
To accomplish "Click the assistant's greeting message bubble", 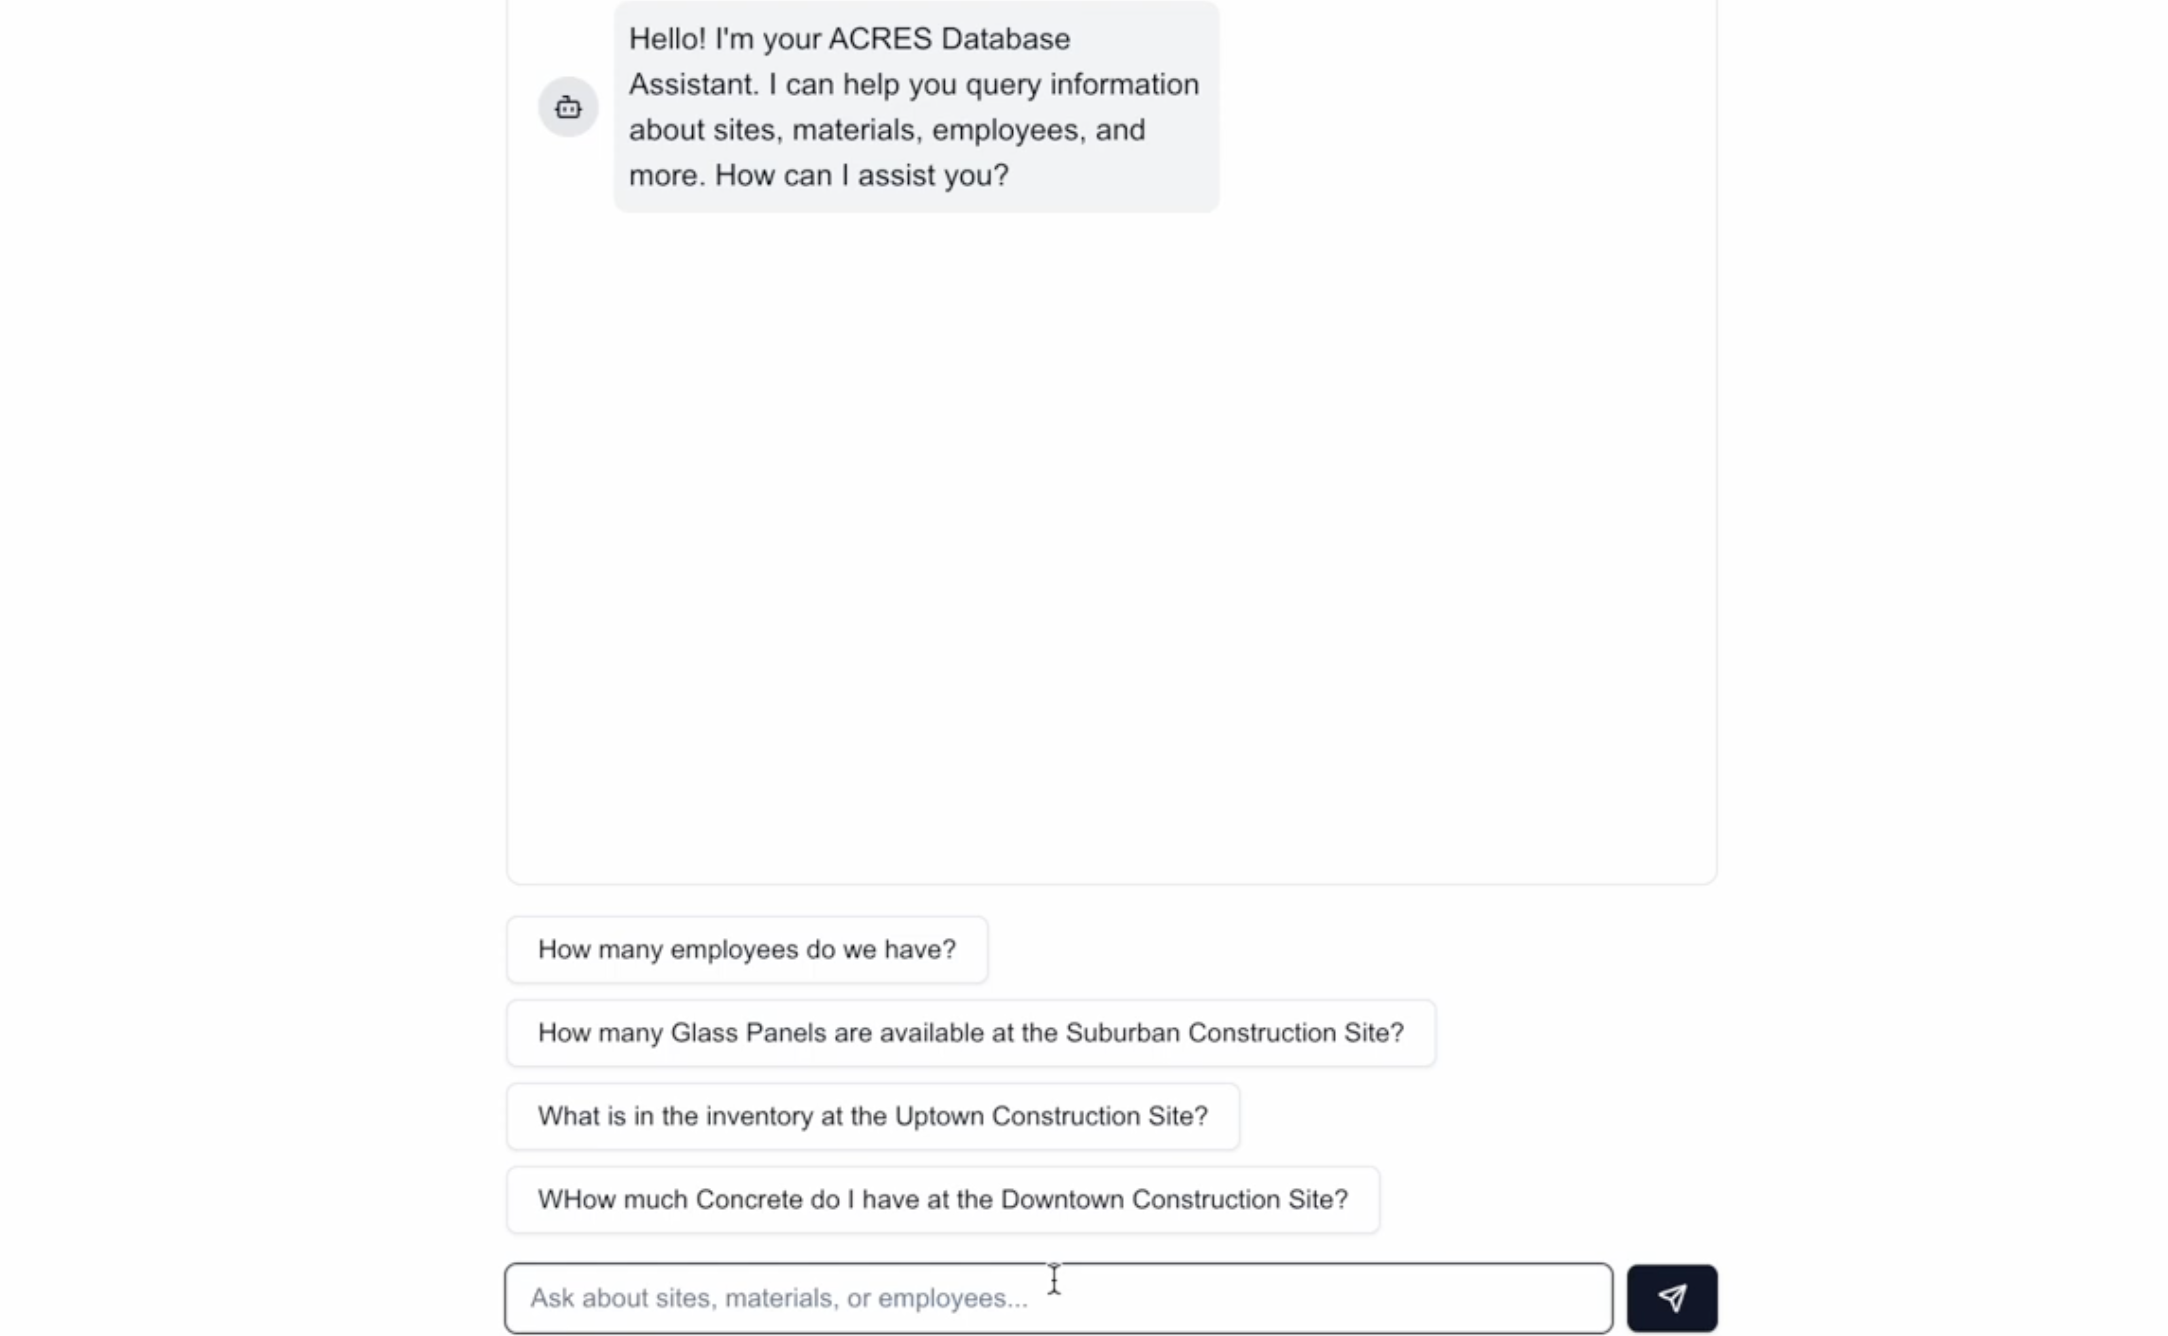I will (914, 106).
